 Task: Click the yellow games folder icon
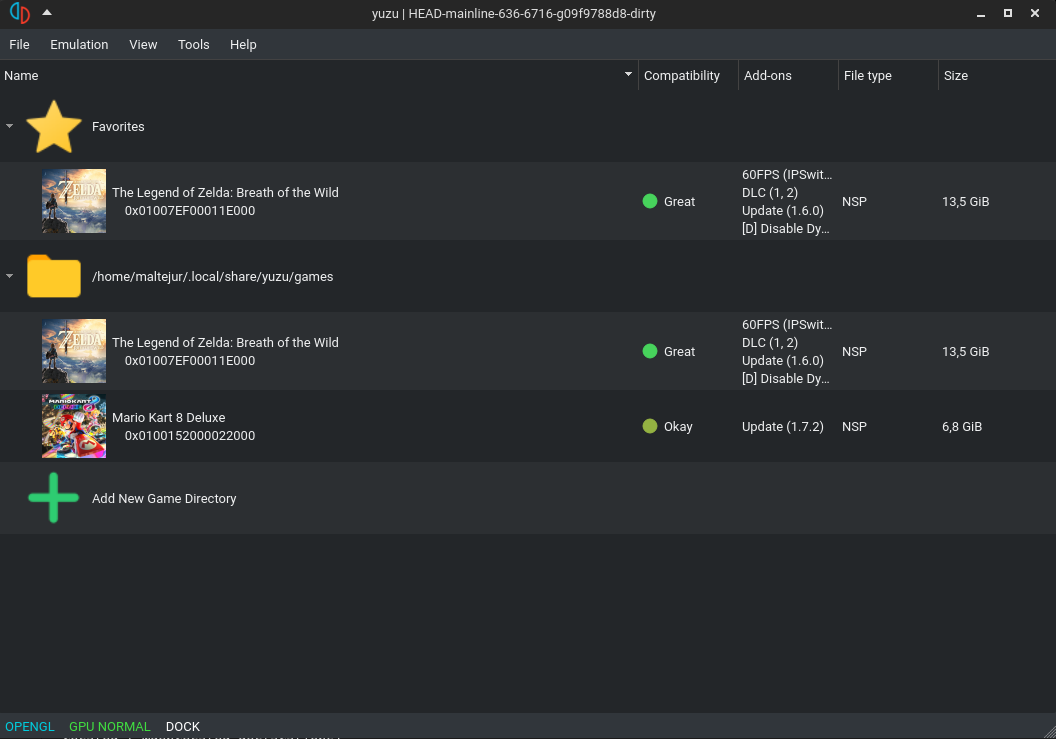click(54, 276)
